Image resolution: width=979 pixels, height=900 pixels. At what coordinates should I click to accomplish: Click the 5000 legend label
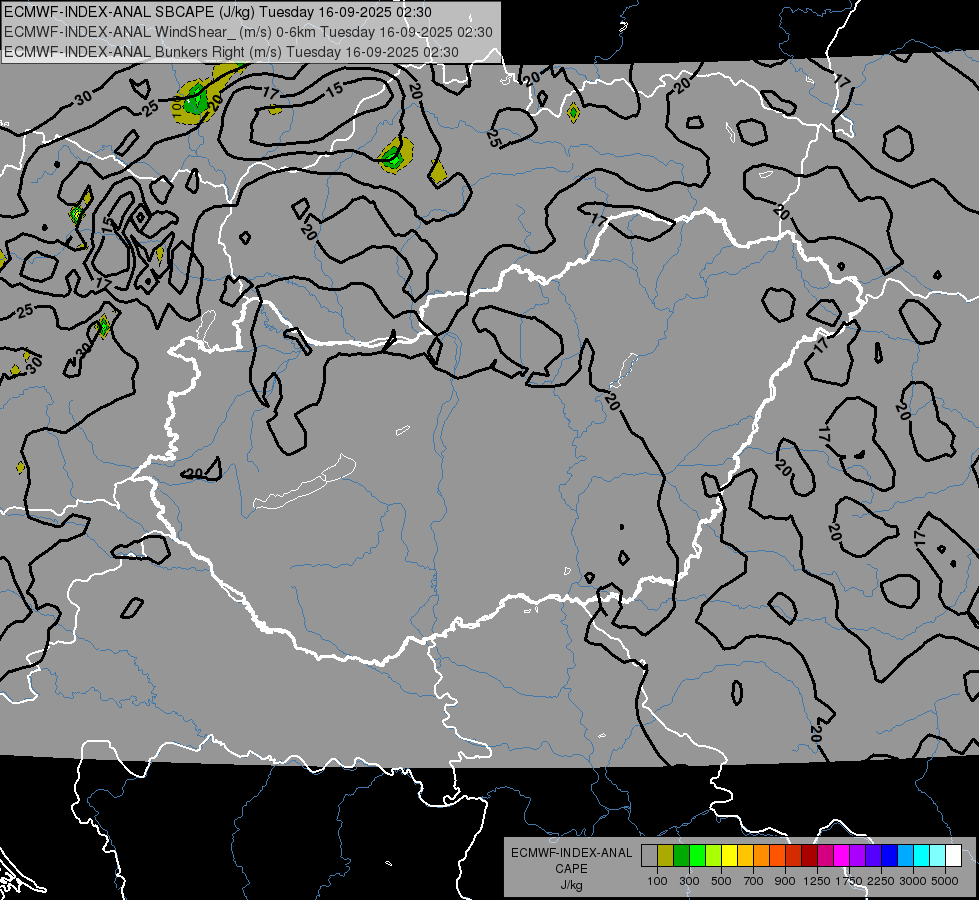click(x=945, y=881)
